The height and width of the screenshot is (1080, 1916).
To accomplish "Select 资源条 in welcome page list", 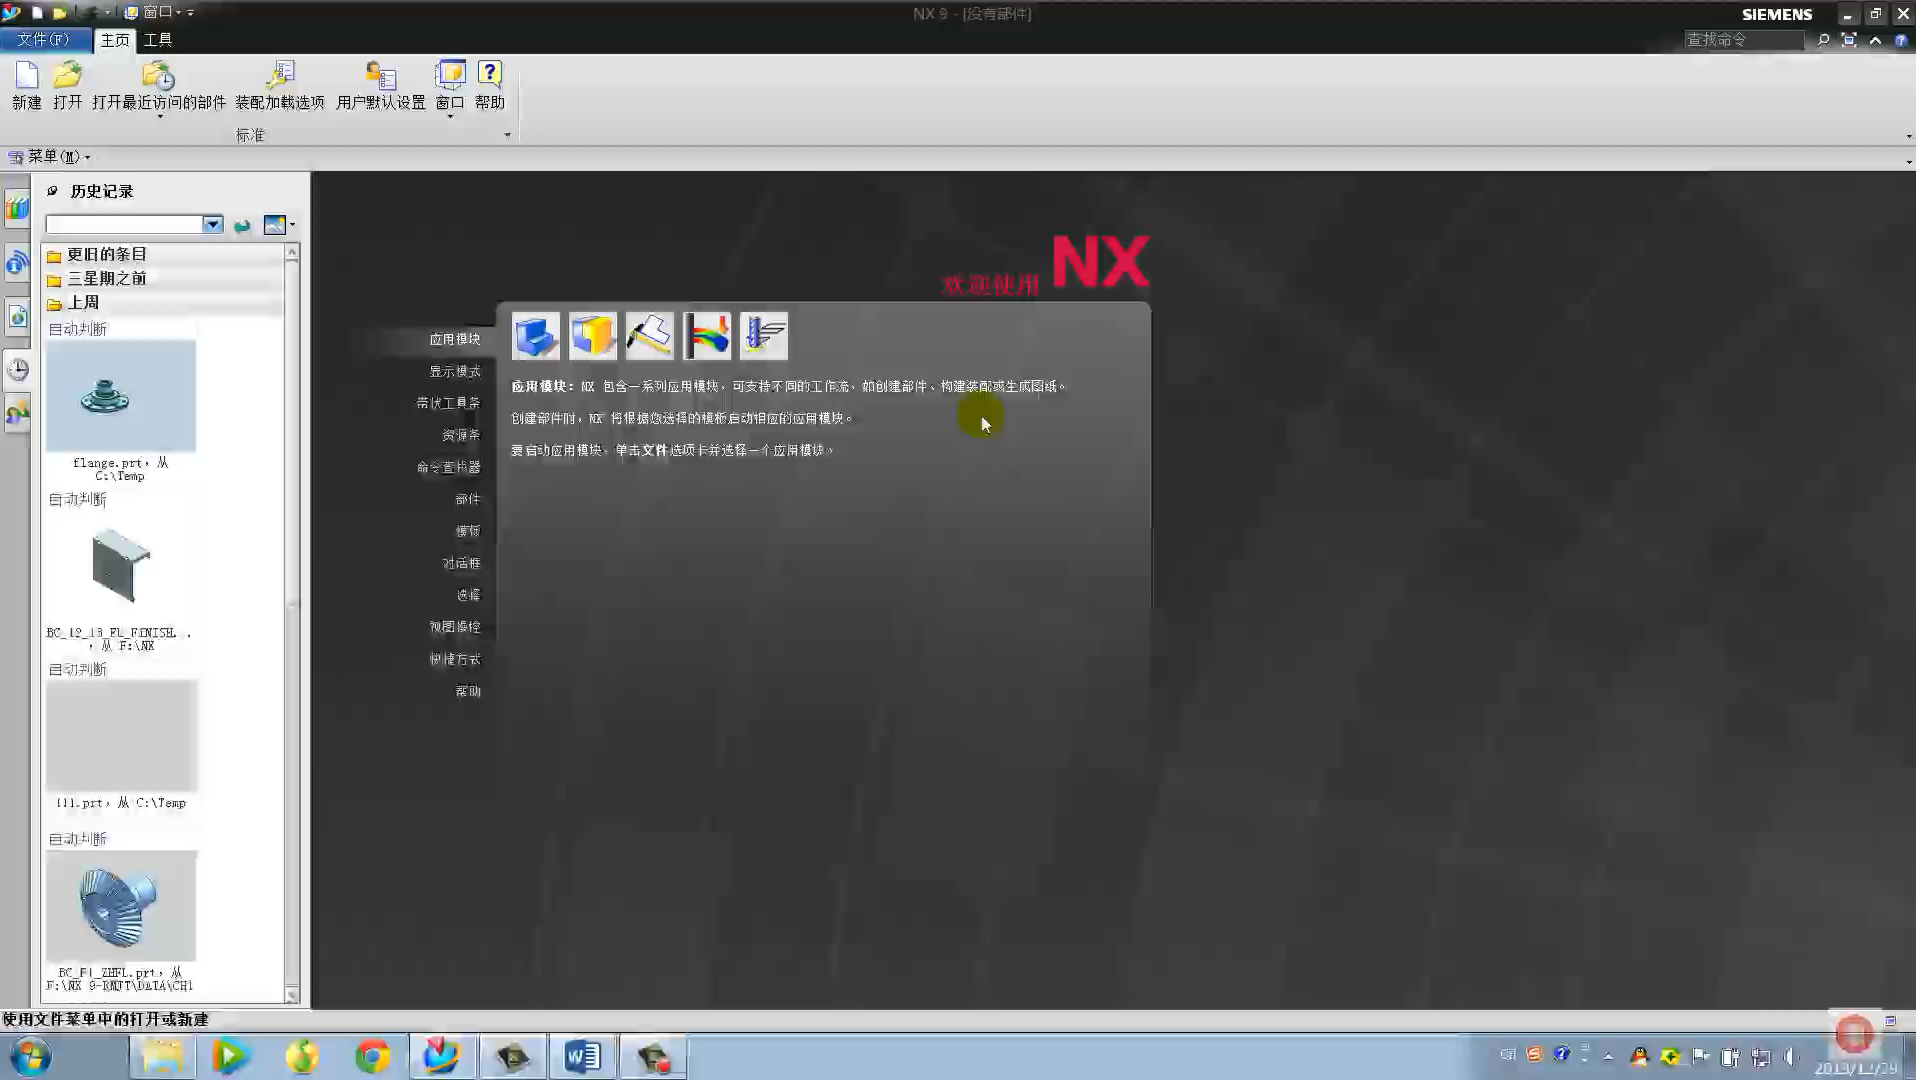I will [461, 435].
